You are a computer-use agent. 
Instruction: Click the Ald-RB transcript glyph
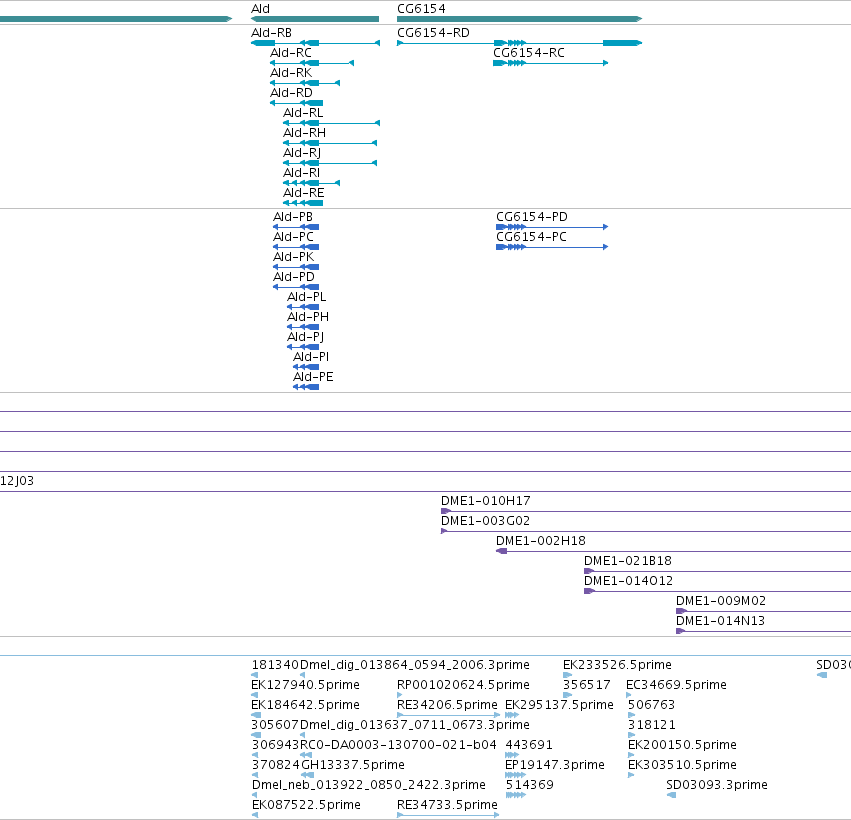click(x=315, y=43)
